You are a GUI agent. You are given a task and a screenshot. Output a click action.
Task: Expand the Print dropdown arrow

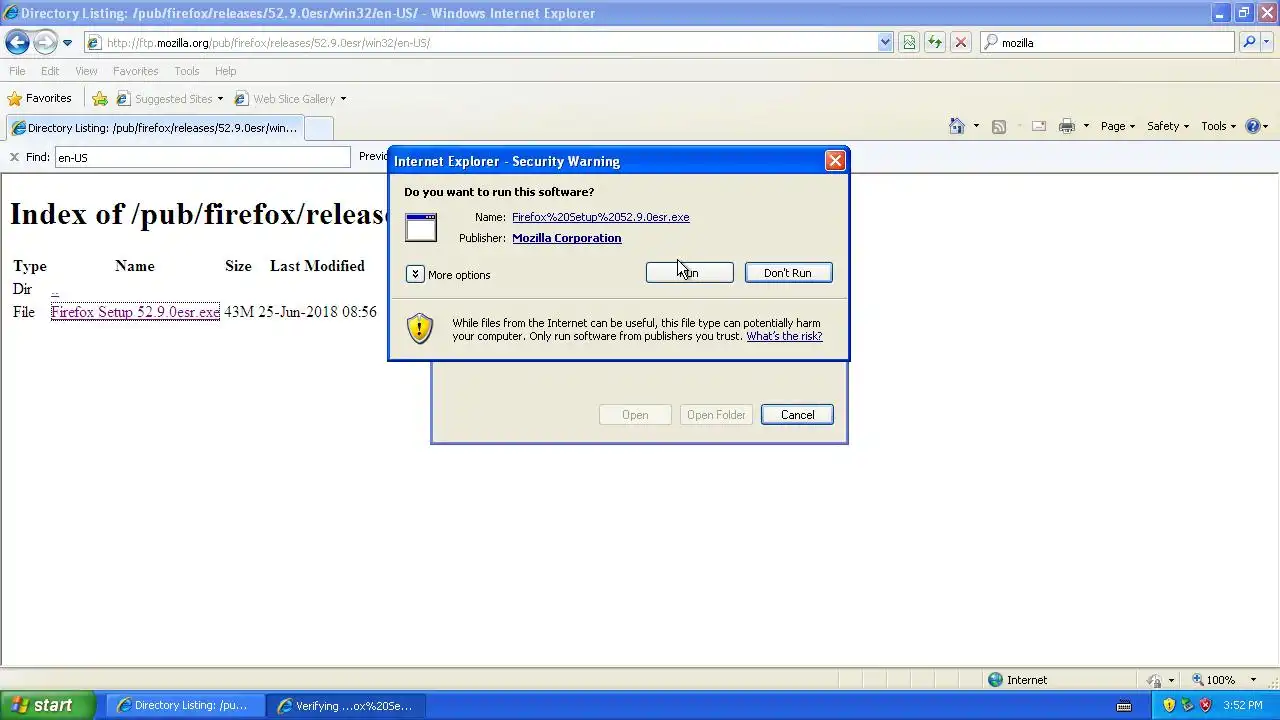point(1086,126)
